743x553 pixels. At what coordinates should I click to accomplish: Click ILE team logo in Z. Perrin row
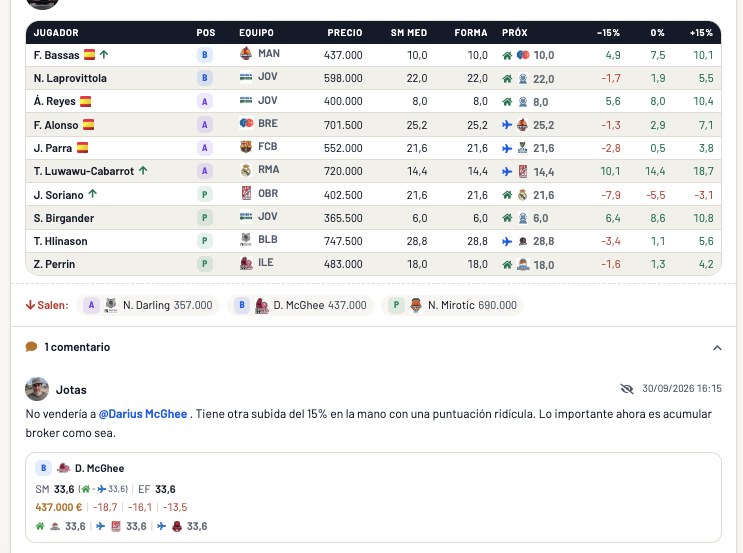point(246,263)
